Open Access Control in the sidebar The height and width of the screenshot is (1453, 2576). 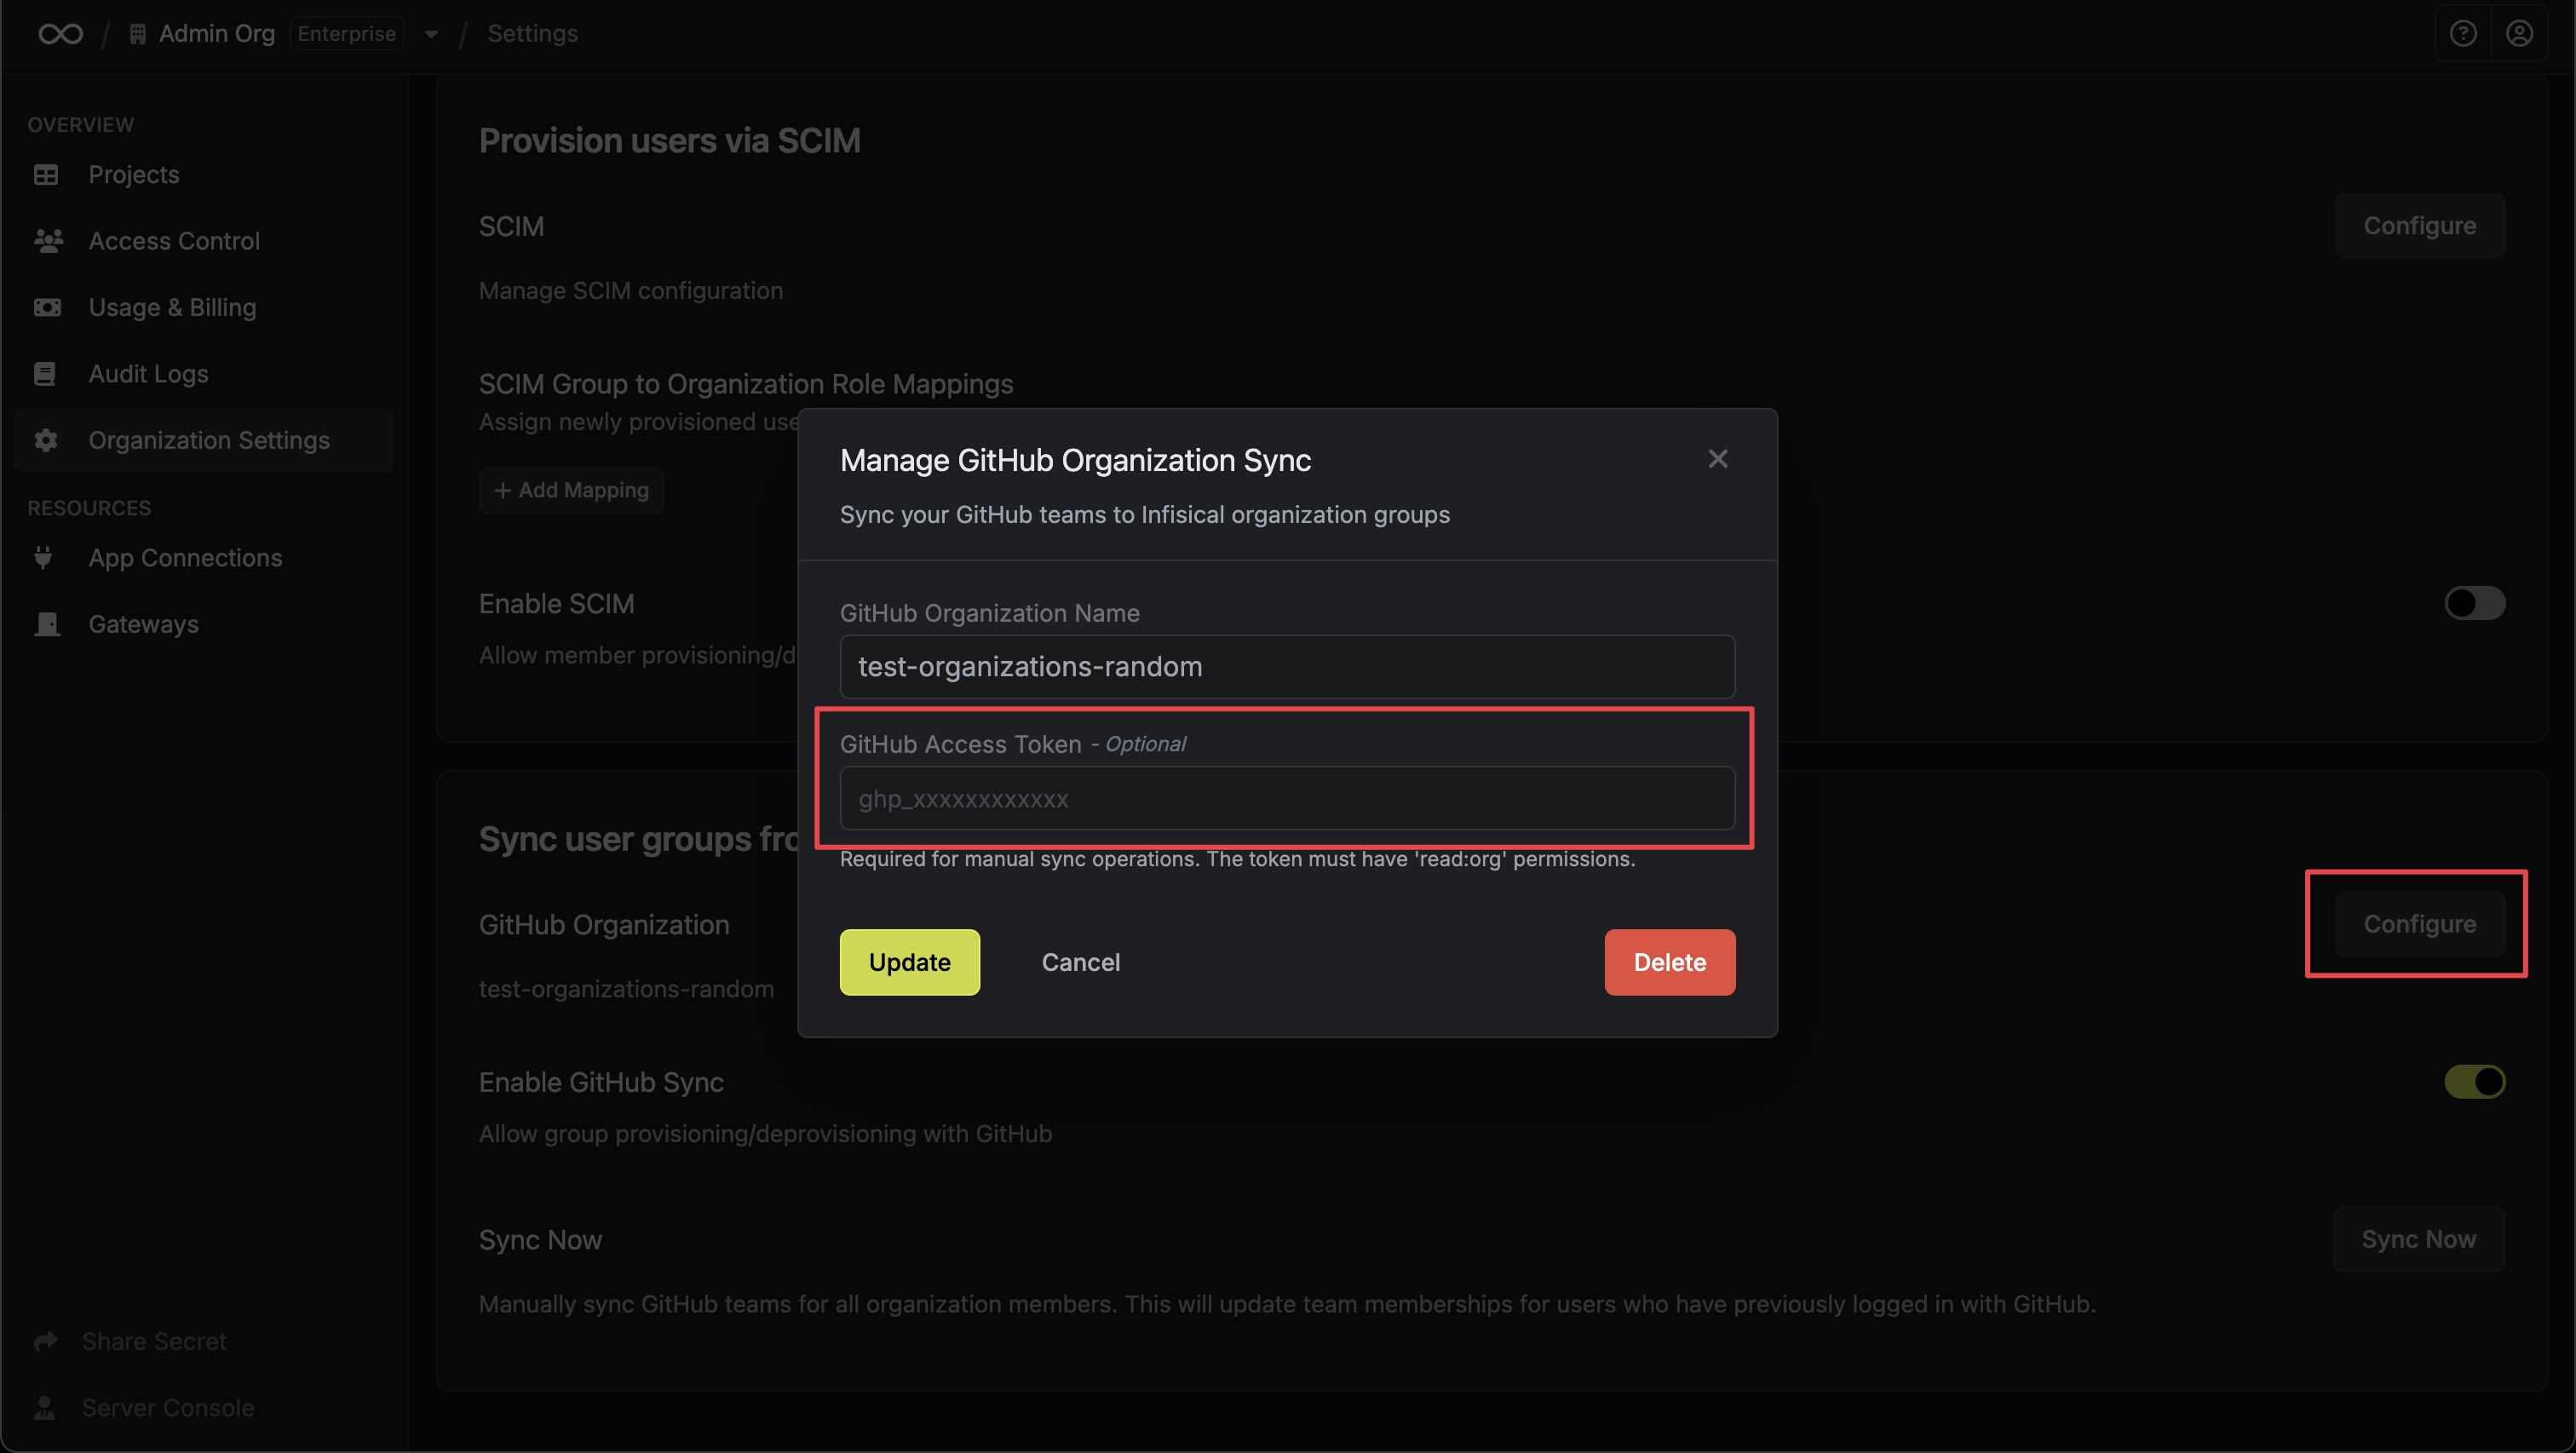(204, 241)
